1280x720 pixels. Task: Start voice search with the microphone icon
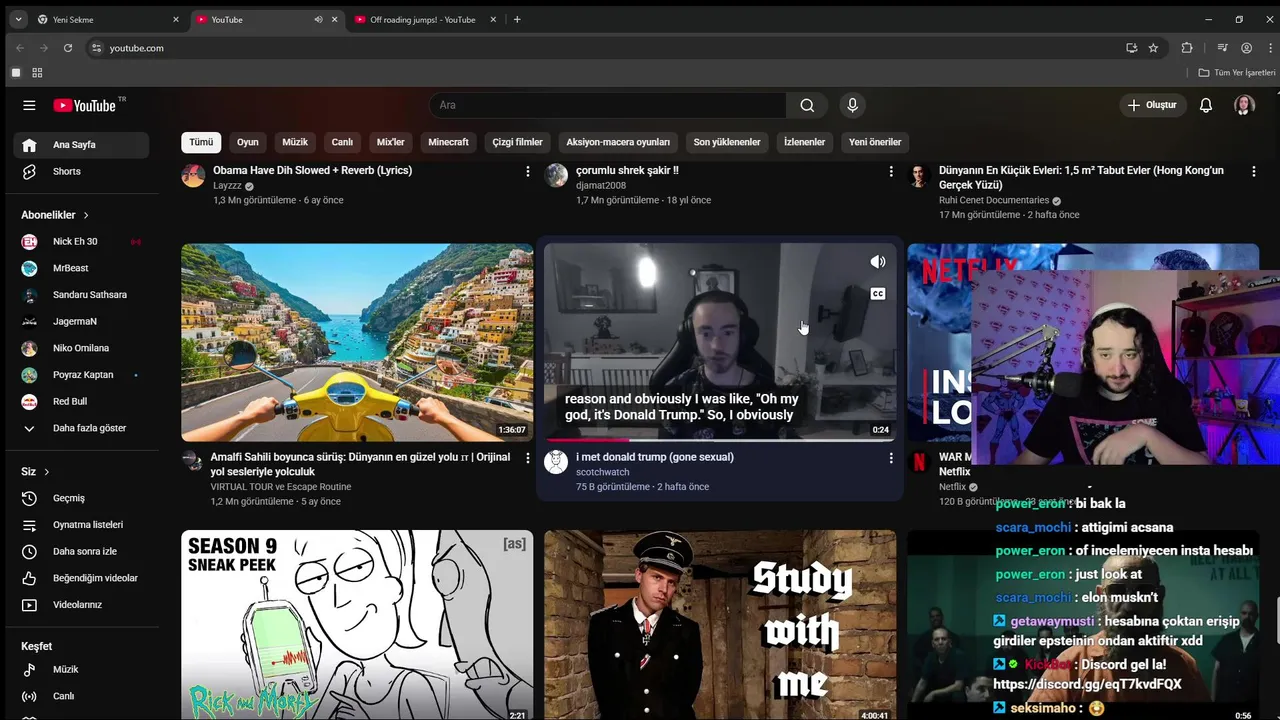click(x=852, y=105)
